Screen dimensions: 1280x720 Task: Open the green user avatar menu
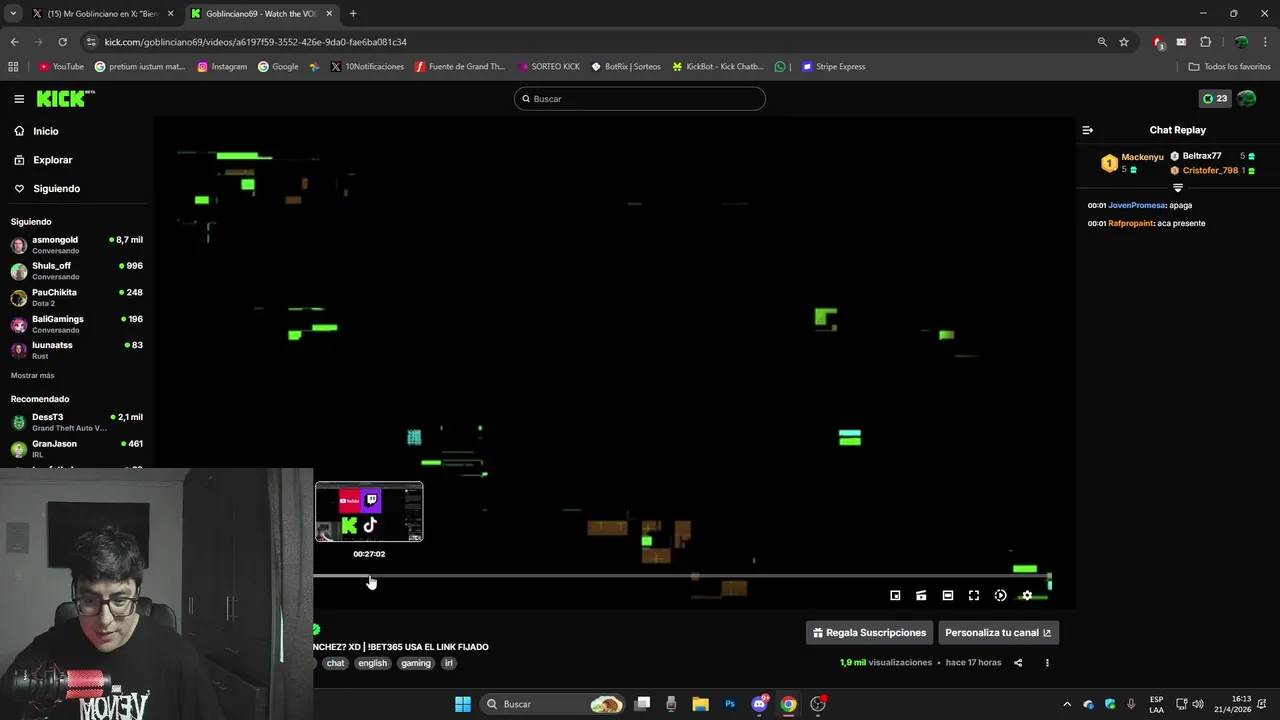click(x=1247, y=99)
